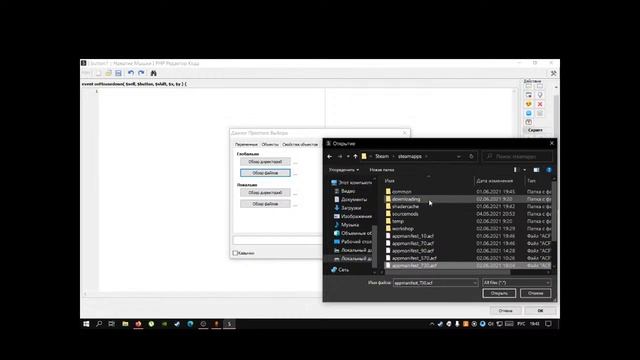Select the common folder
This screenshot has width=640, height=360.
402,191
